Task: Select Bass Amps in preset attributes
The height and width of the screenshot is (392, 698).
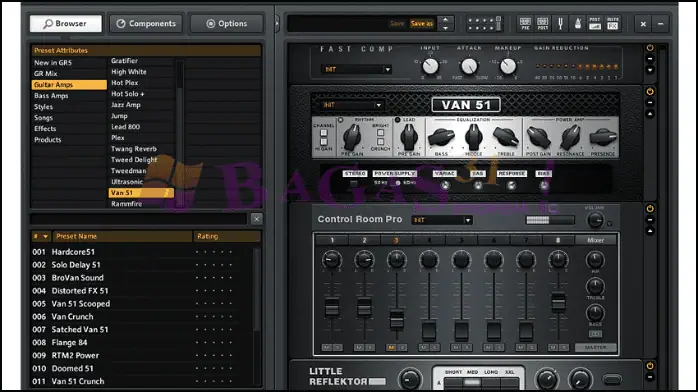Action: [51, 96]
